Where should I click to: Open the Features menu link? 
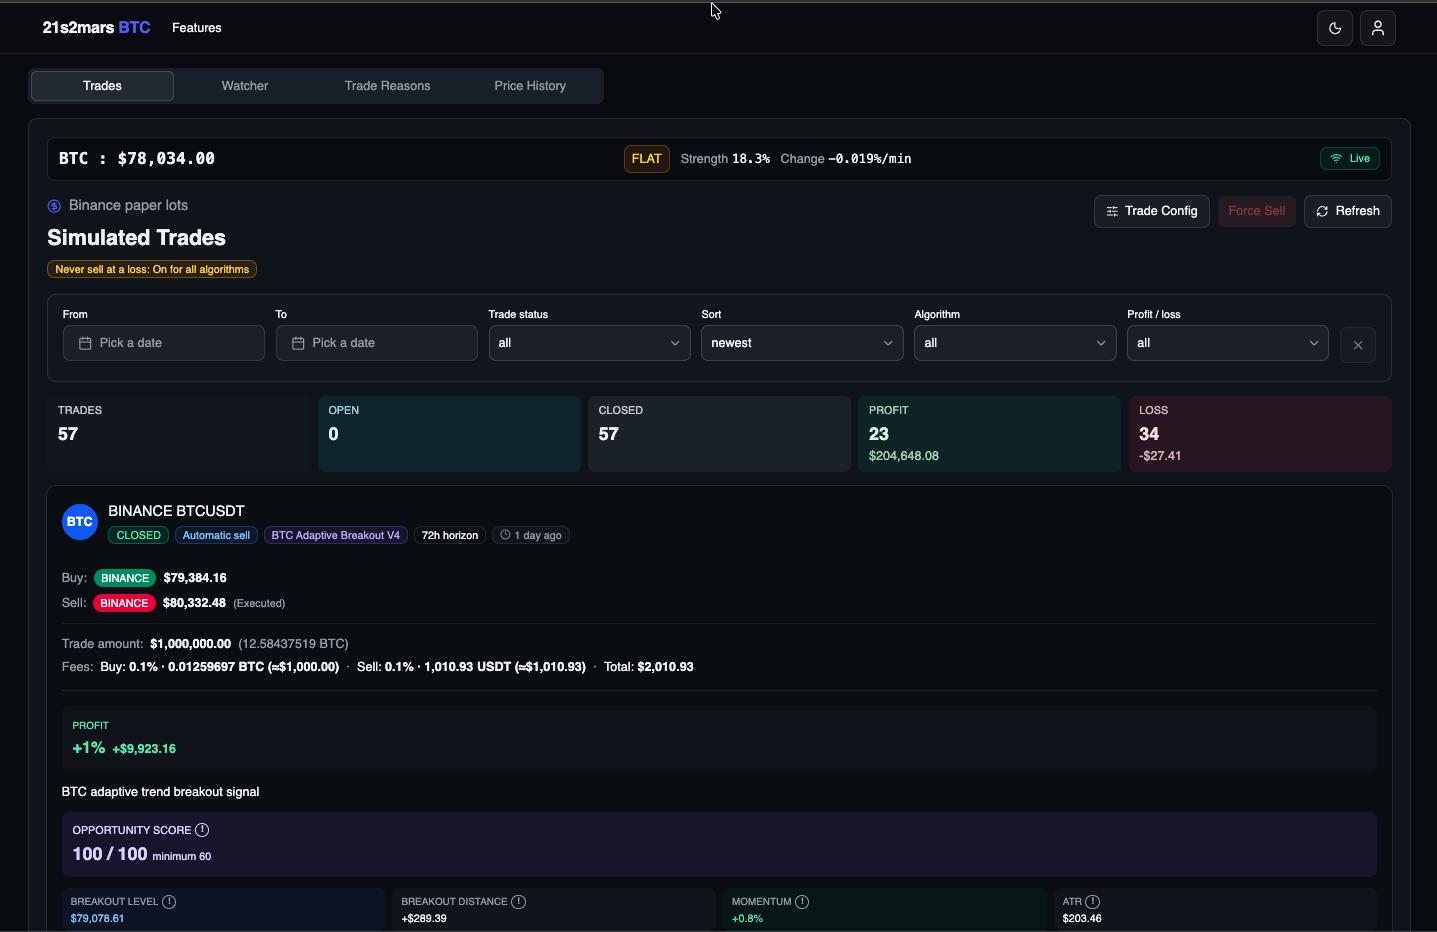(x=197, y=28)
